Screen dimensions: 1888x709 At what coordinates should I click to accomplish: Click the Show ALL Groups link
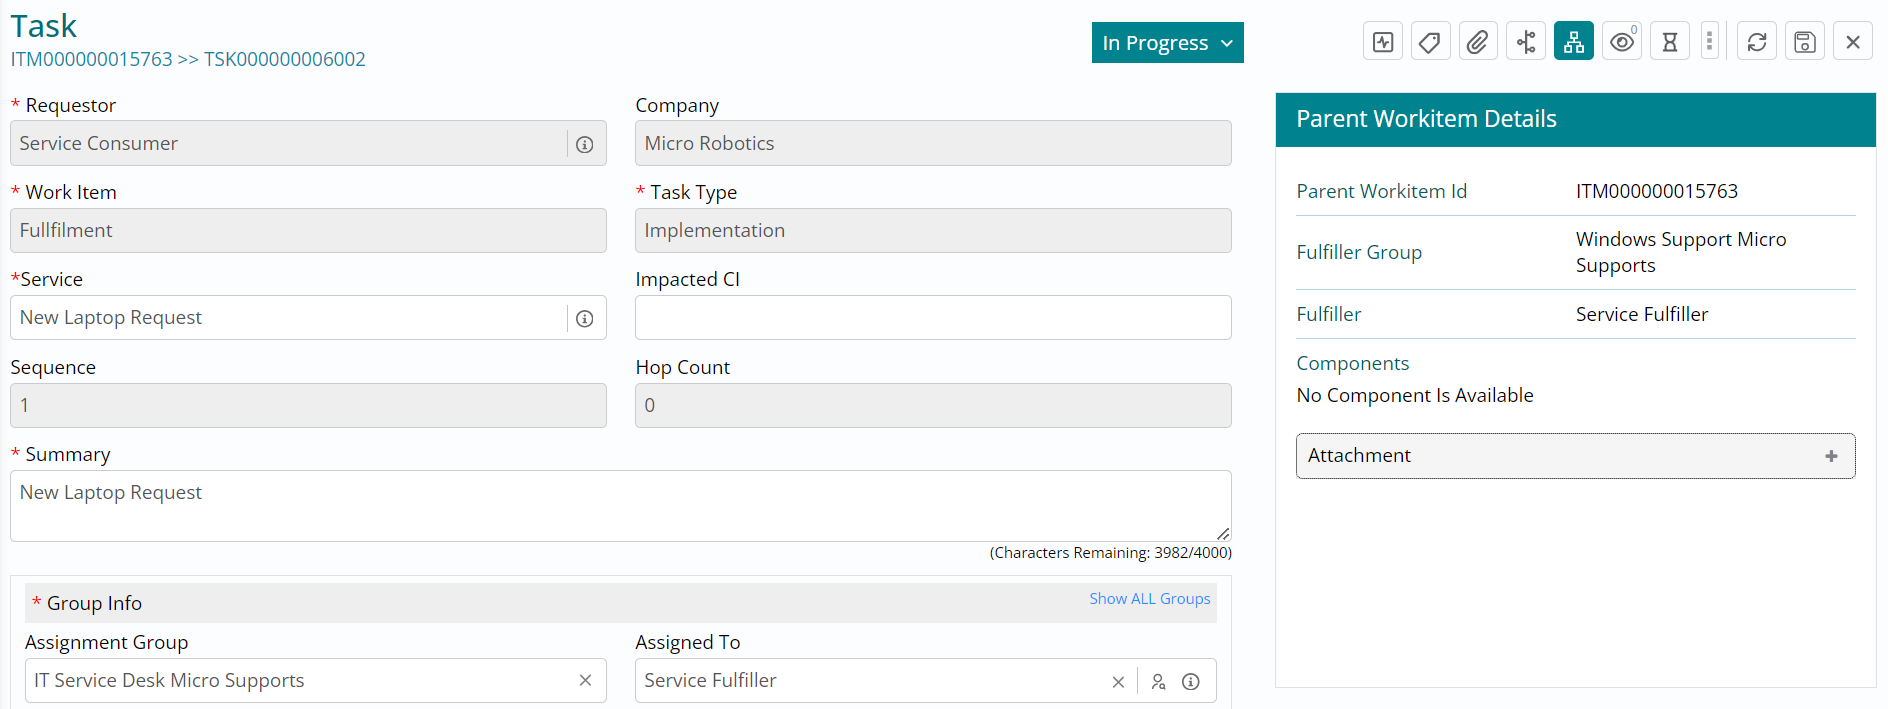1149,599
